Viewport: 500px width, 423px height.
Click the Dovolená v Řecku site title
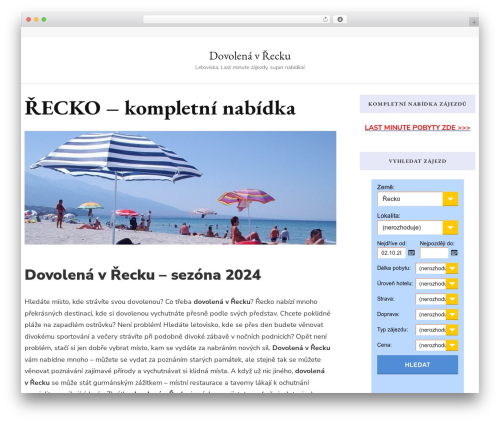pyautogui.click(x=250, y=56)
